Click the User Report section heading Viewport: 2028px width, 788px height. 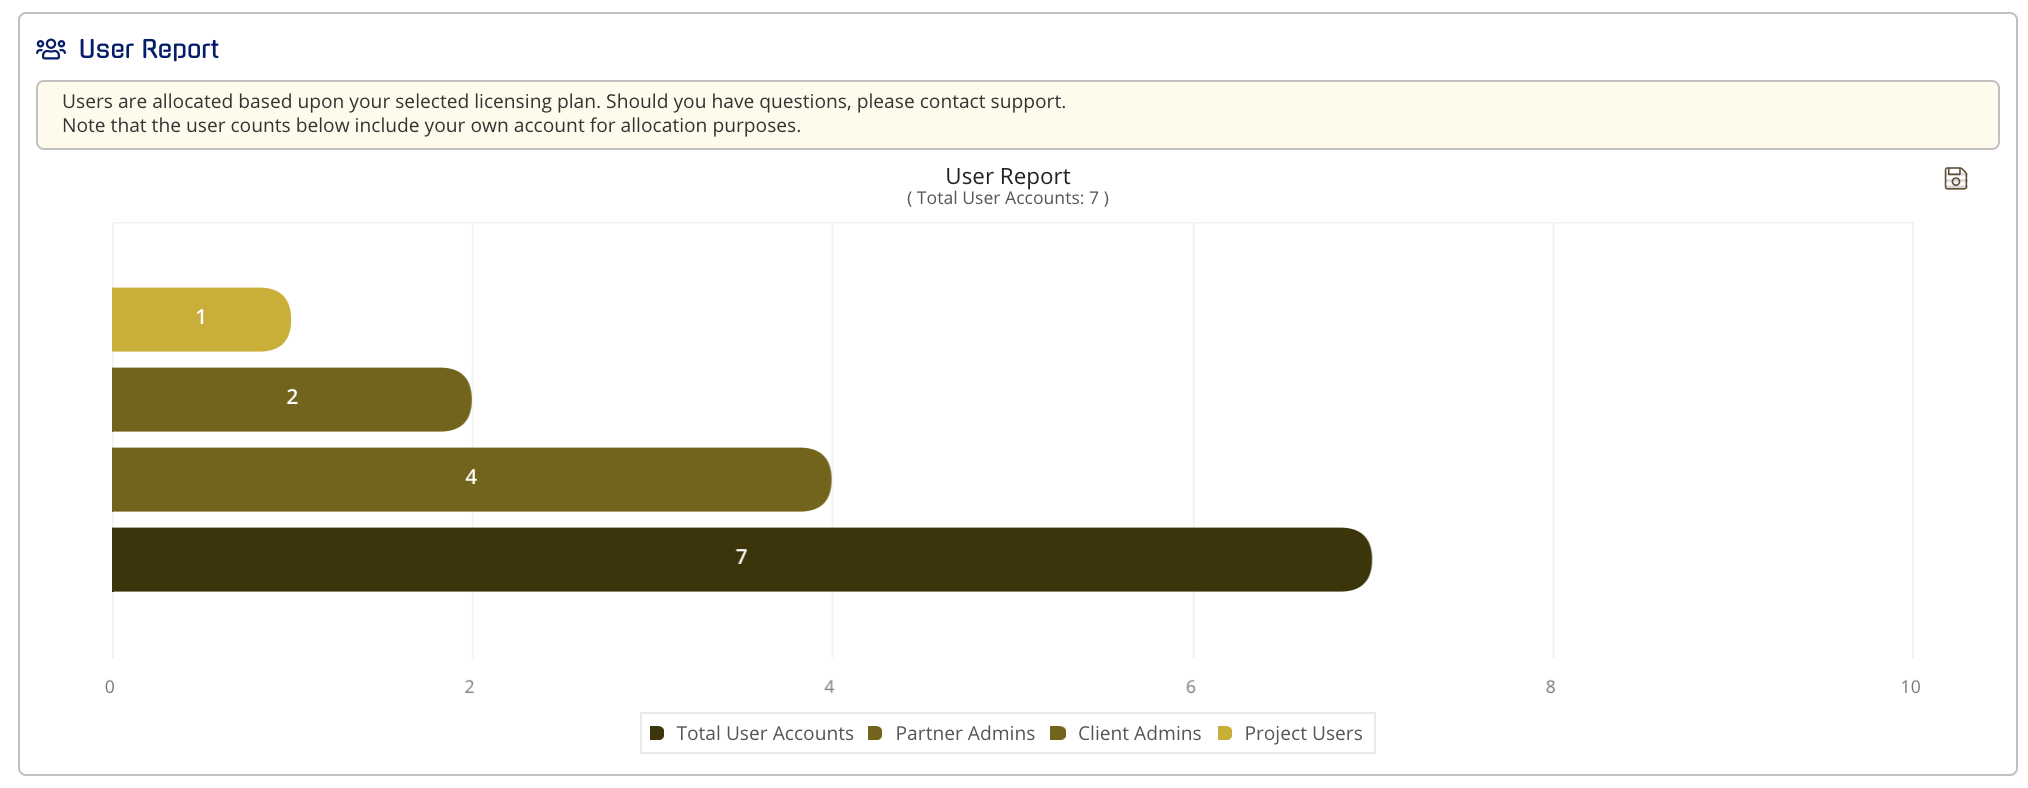tap(149, 49)
